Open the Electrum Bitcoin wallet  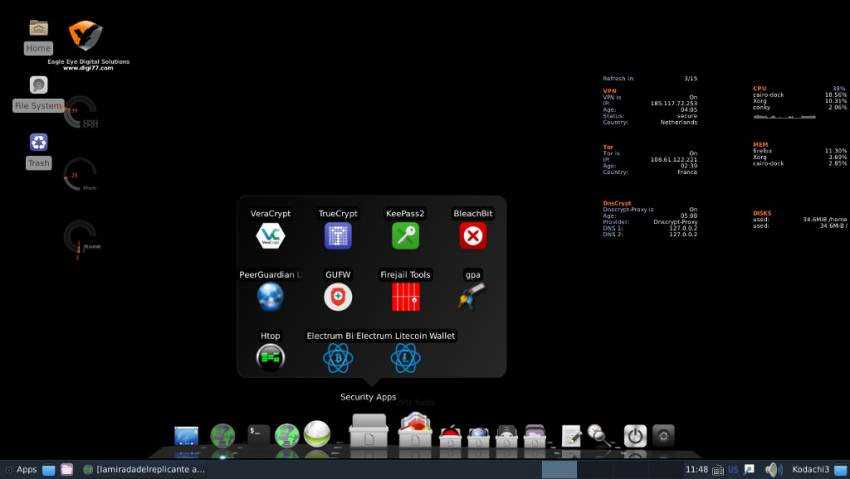click(338, 357)
